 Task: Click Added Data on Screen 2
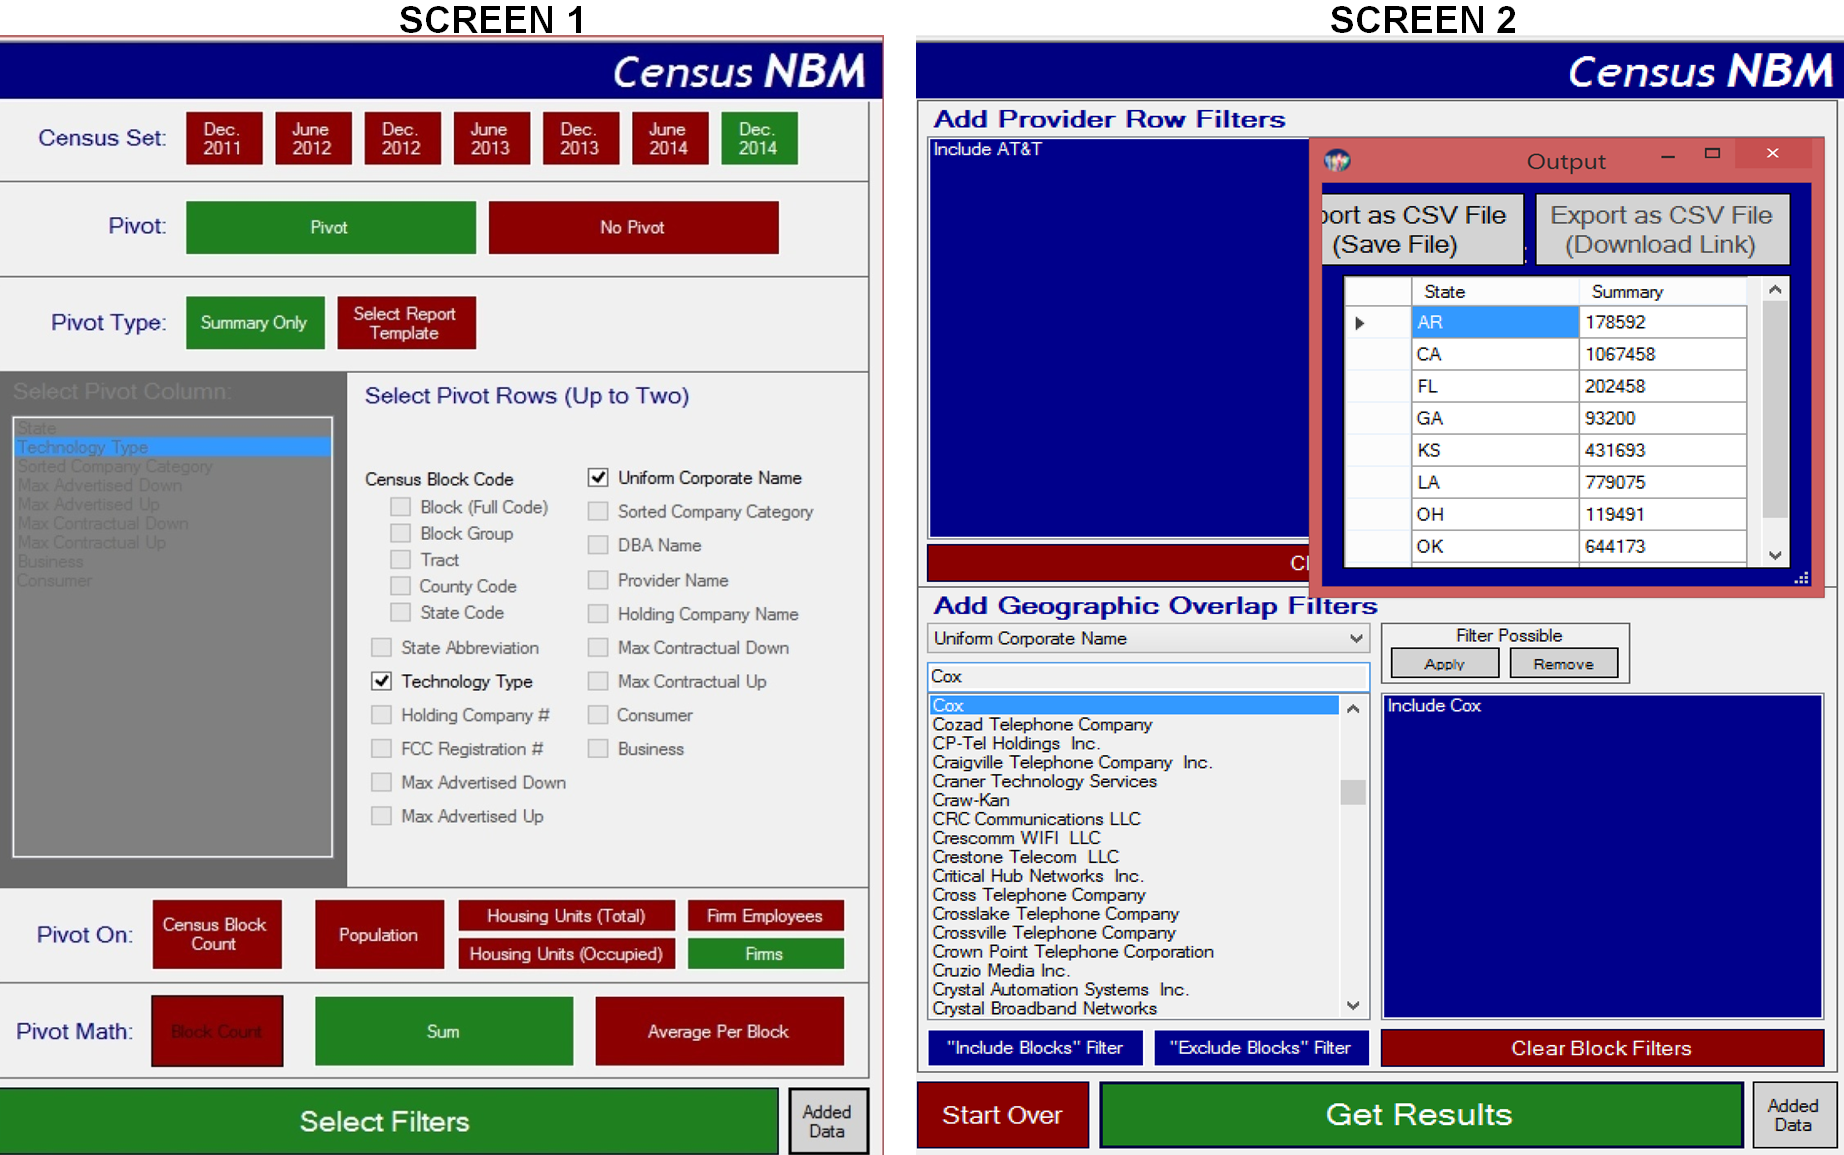point(1794,1114)
